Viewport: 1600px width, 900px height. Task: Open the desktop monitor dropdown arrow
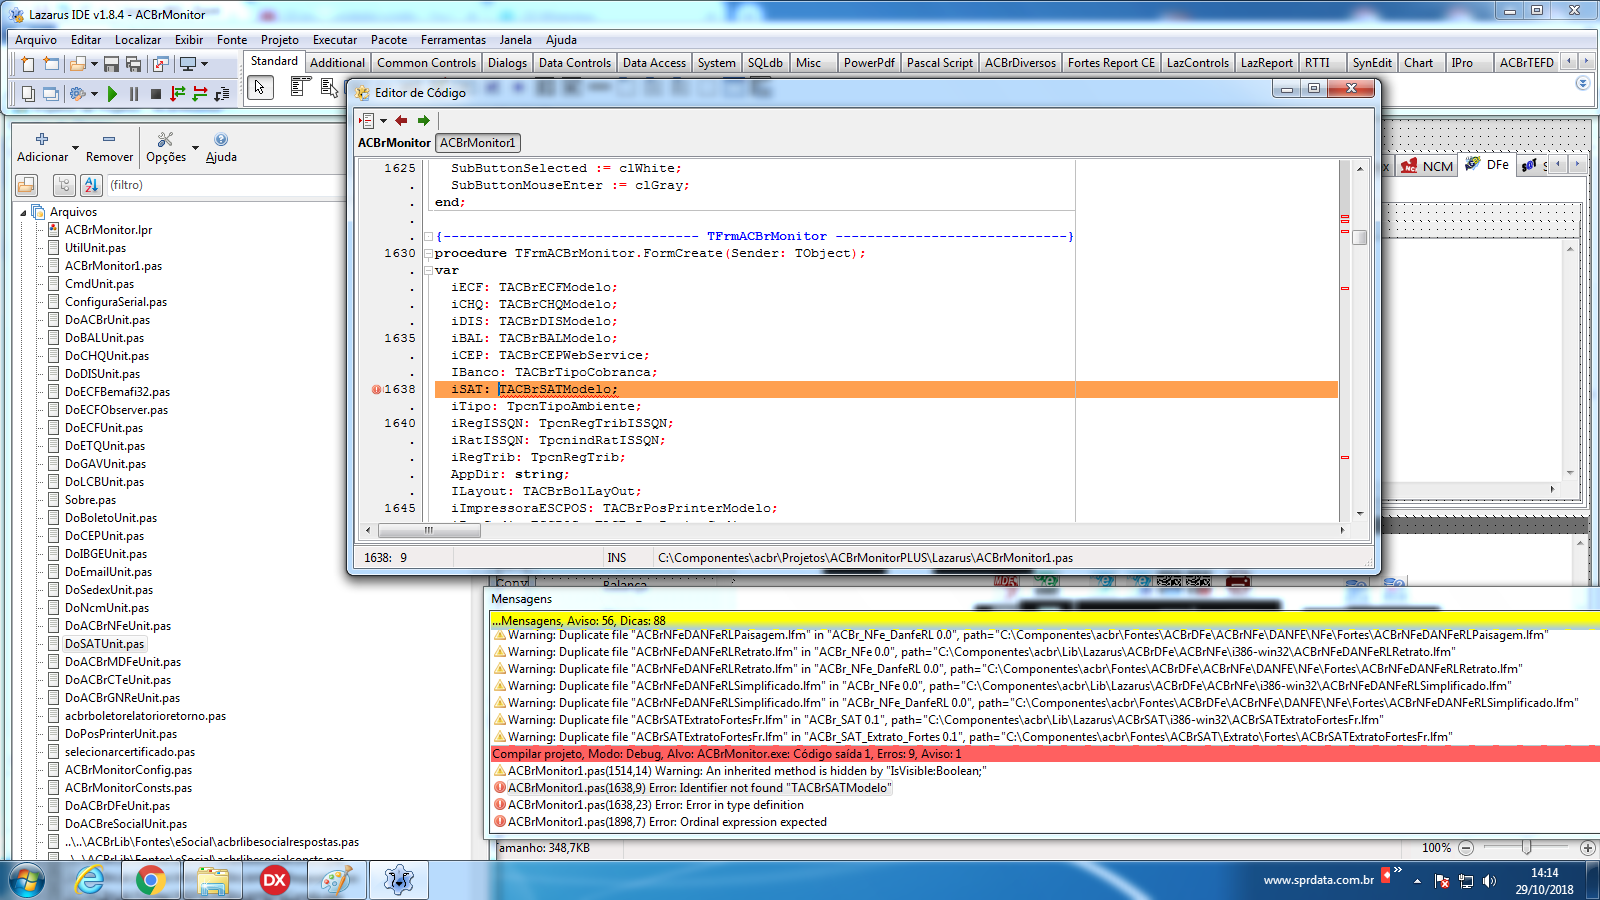coord(204,64)
